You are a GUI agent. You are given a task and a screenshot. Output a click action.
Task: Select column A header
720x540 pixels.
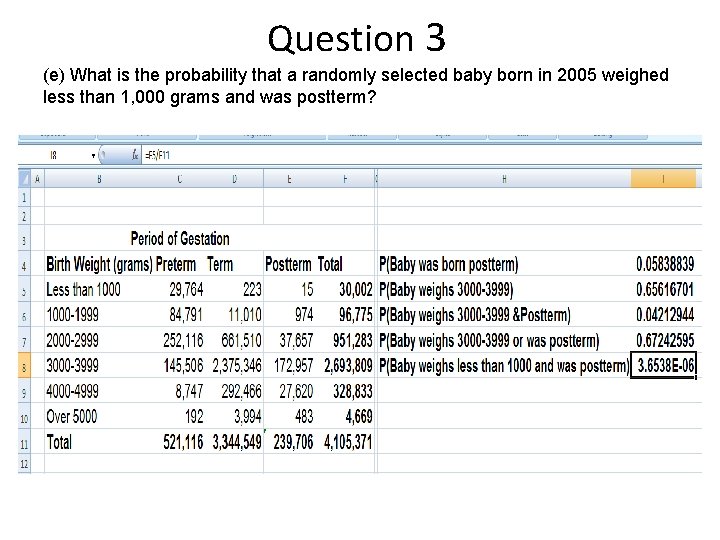38,179
